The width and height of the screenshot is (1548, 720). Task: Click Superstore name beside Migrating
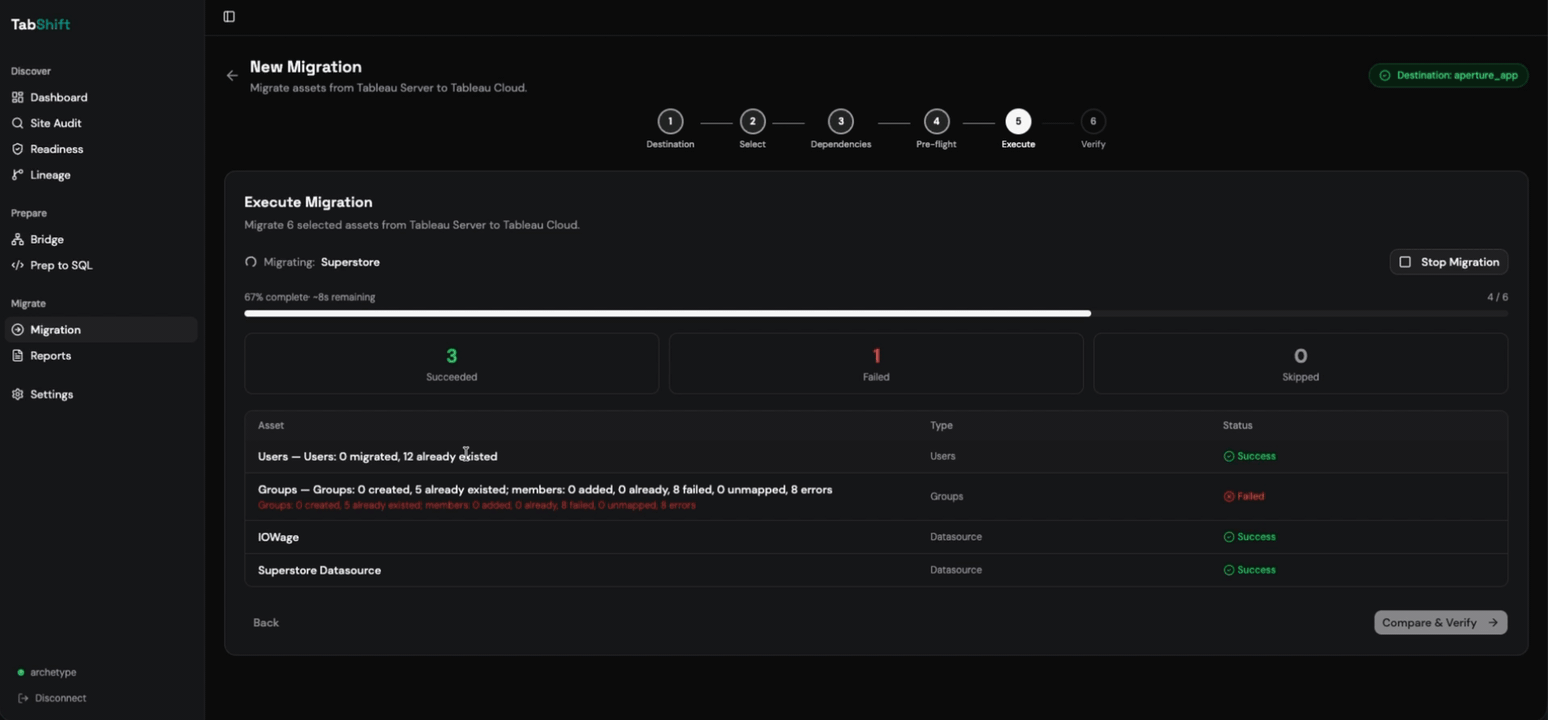350,262
